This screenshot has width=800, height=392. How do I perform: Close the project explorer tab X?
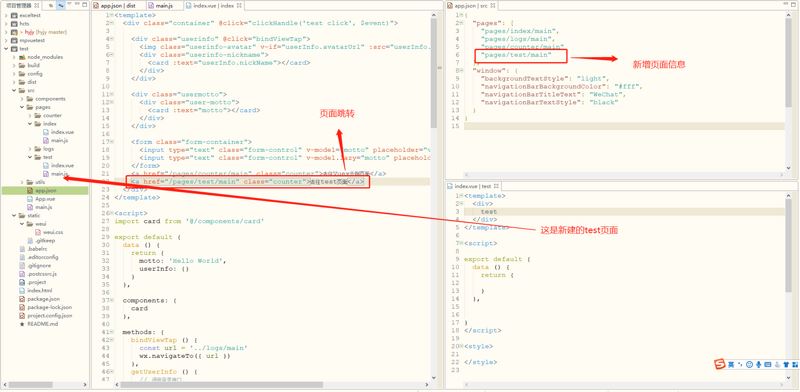(36, 5)
